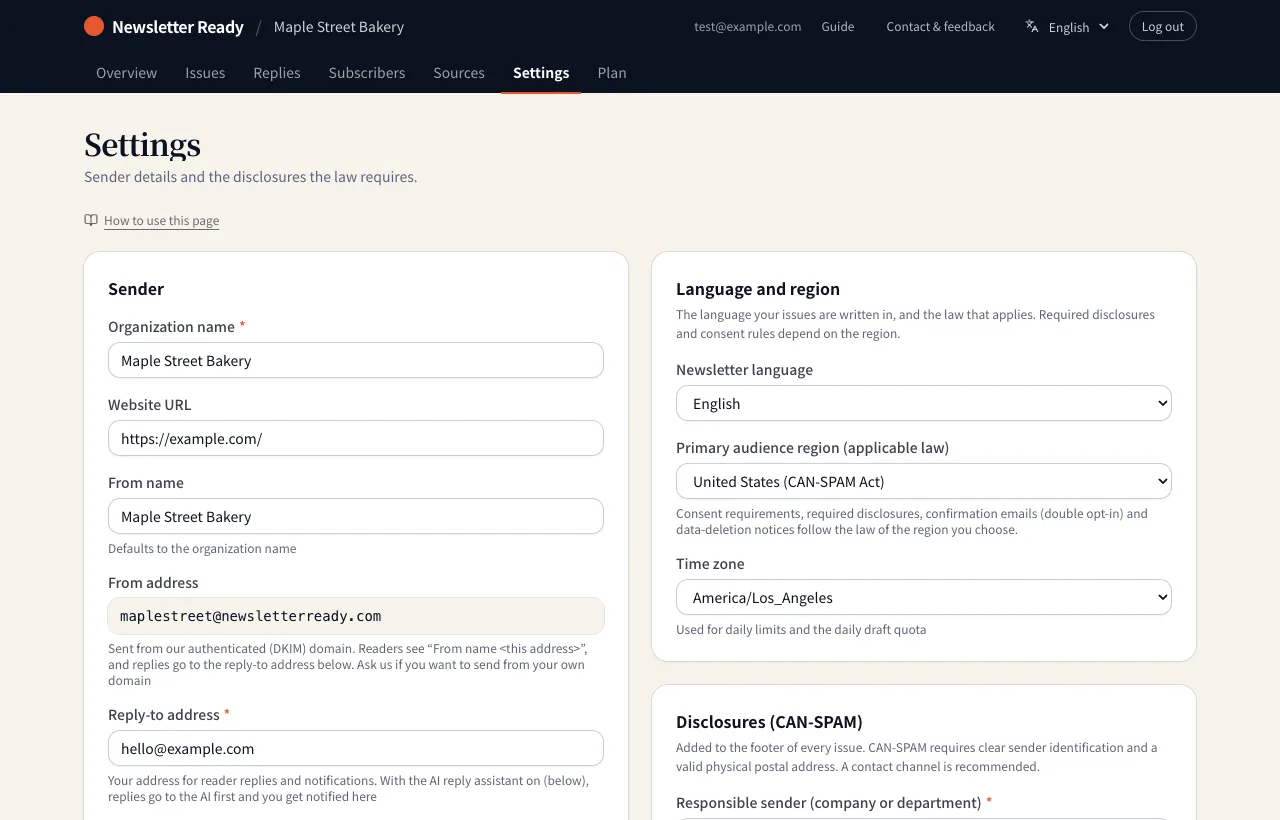The image size is (1280, 820).
Task: Click the book icon beside How to use this page
Action: pyautogui.click(x=91, y=220)
